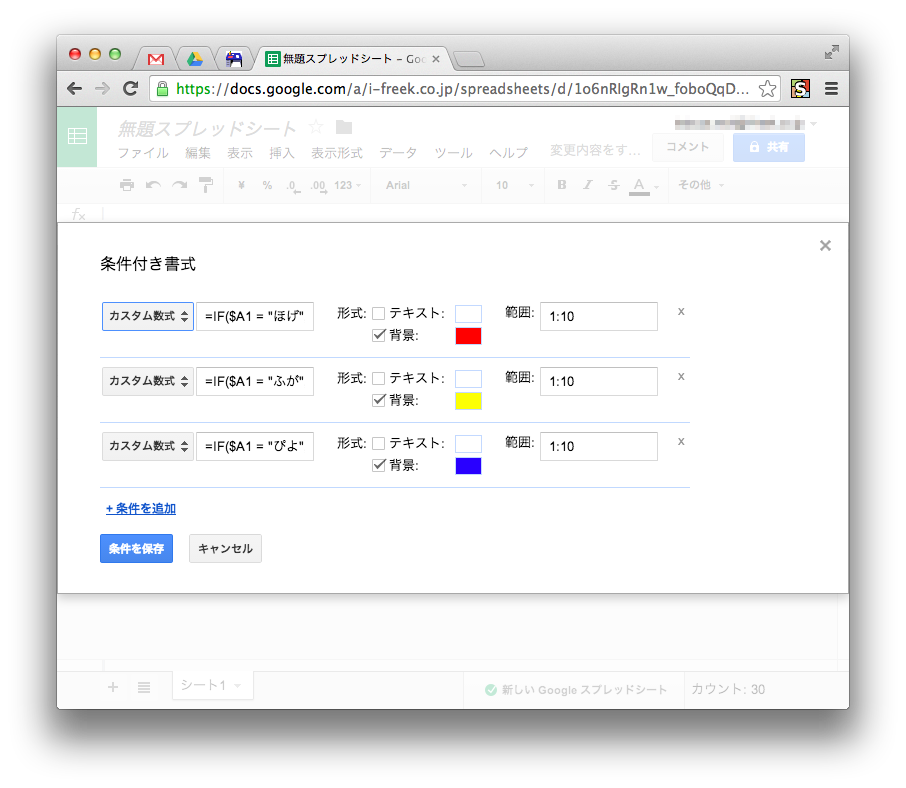The image size is (906, 788).
Task: Click the paint format tool
Action: pos(205,185)
